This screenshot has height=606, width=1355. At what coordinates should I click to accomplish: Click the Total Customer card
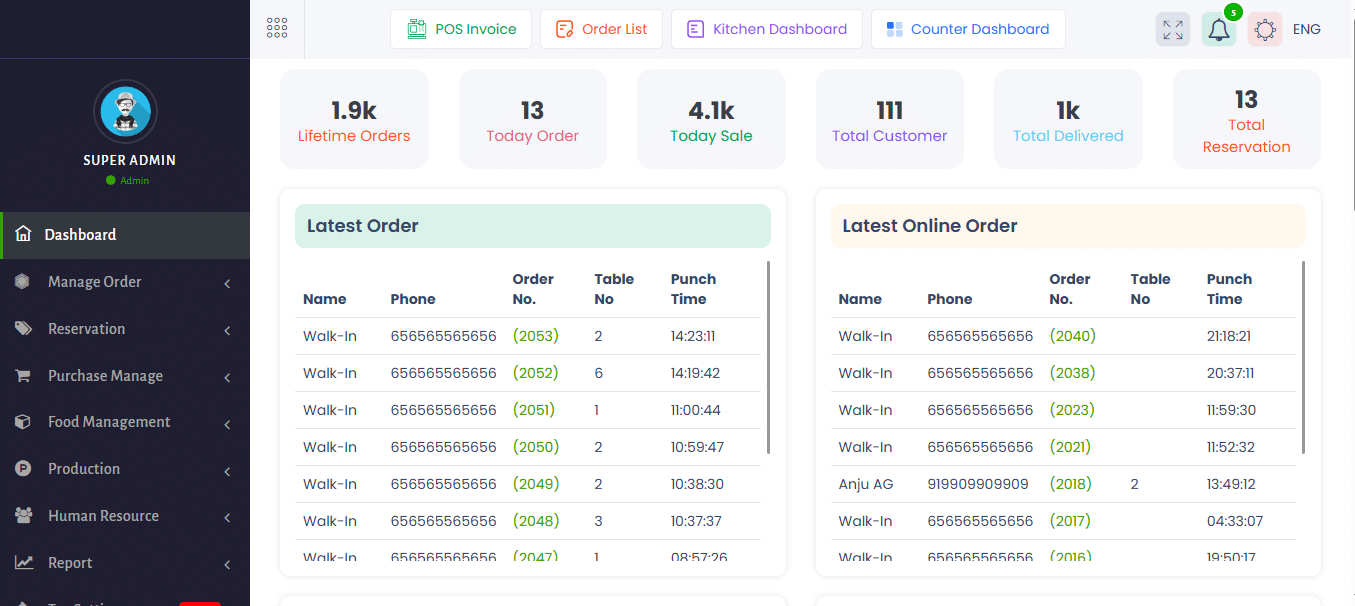890,119
